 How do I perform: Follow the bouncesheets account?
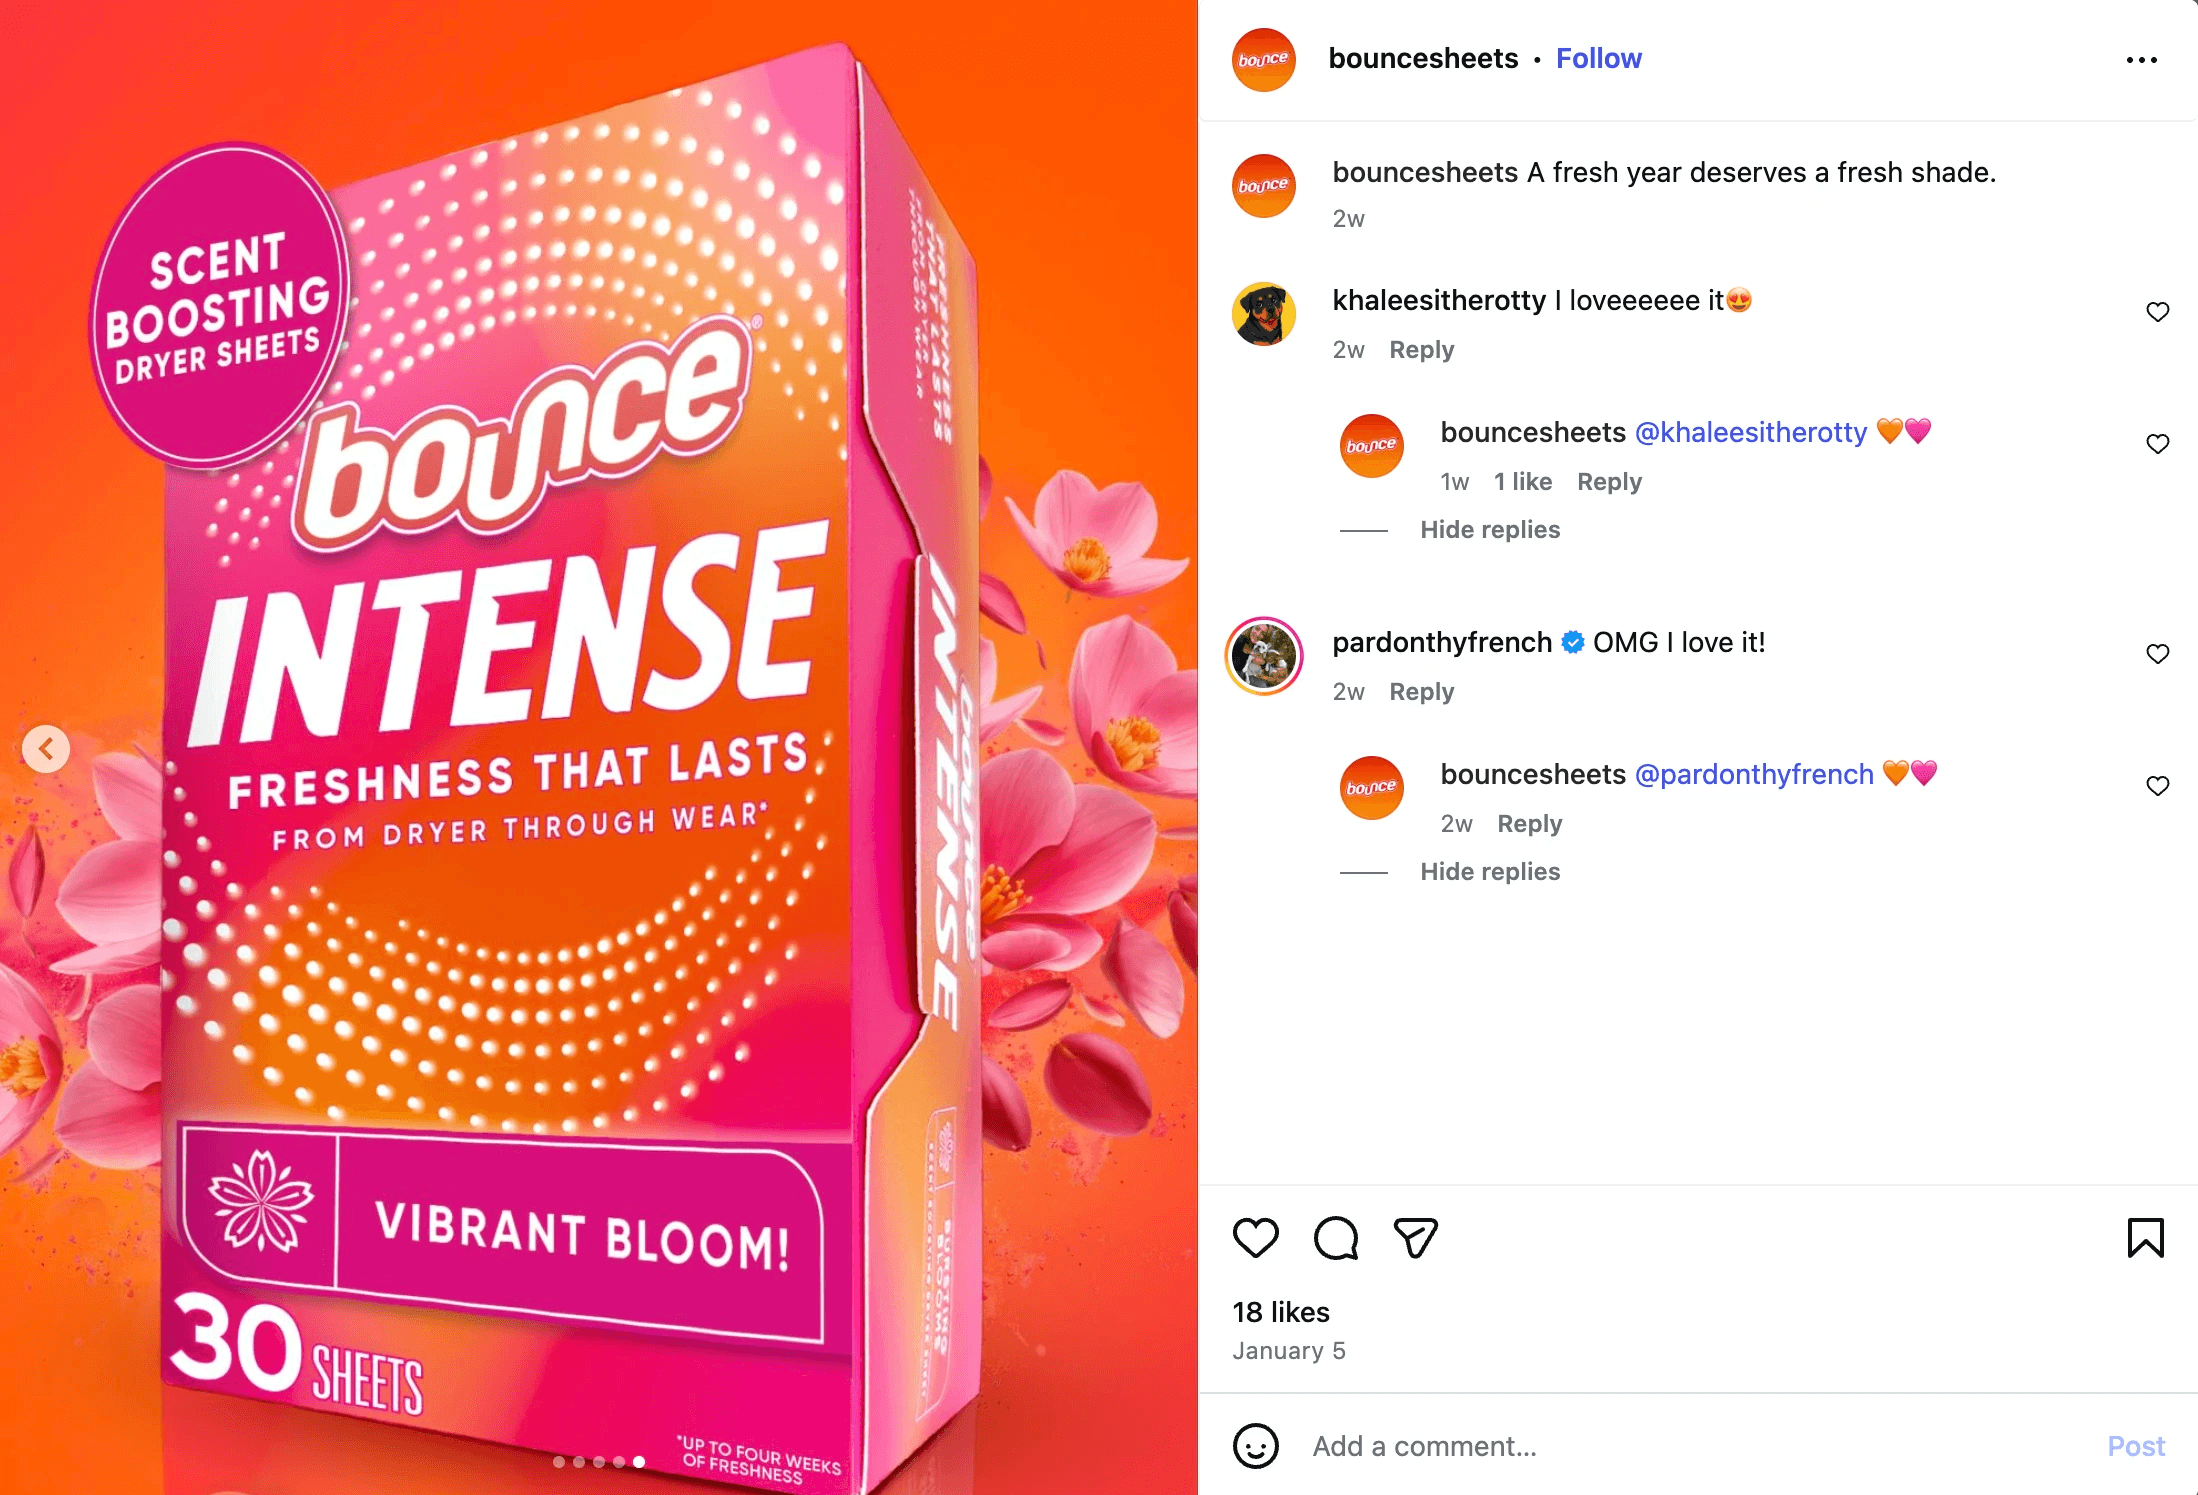1598,59
